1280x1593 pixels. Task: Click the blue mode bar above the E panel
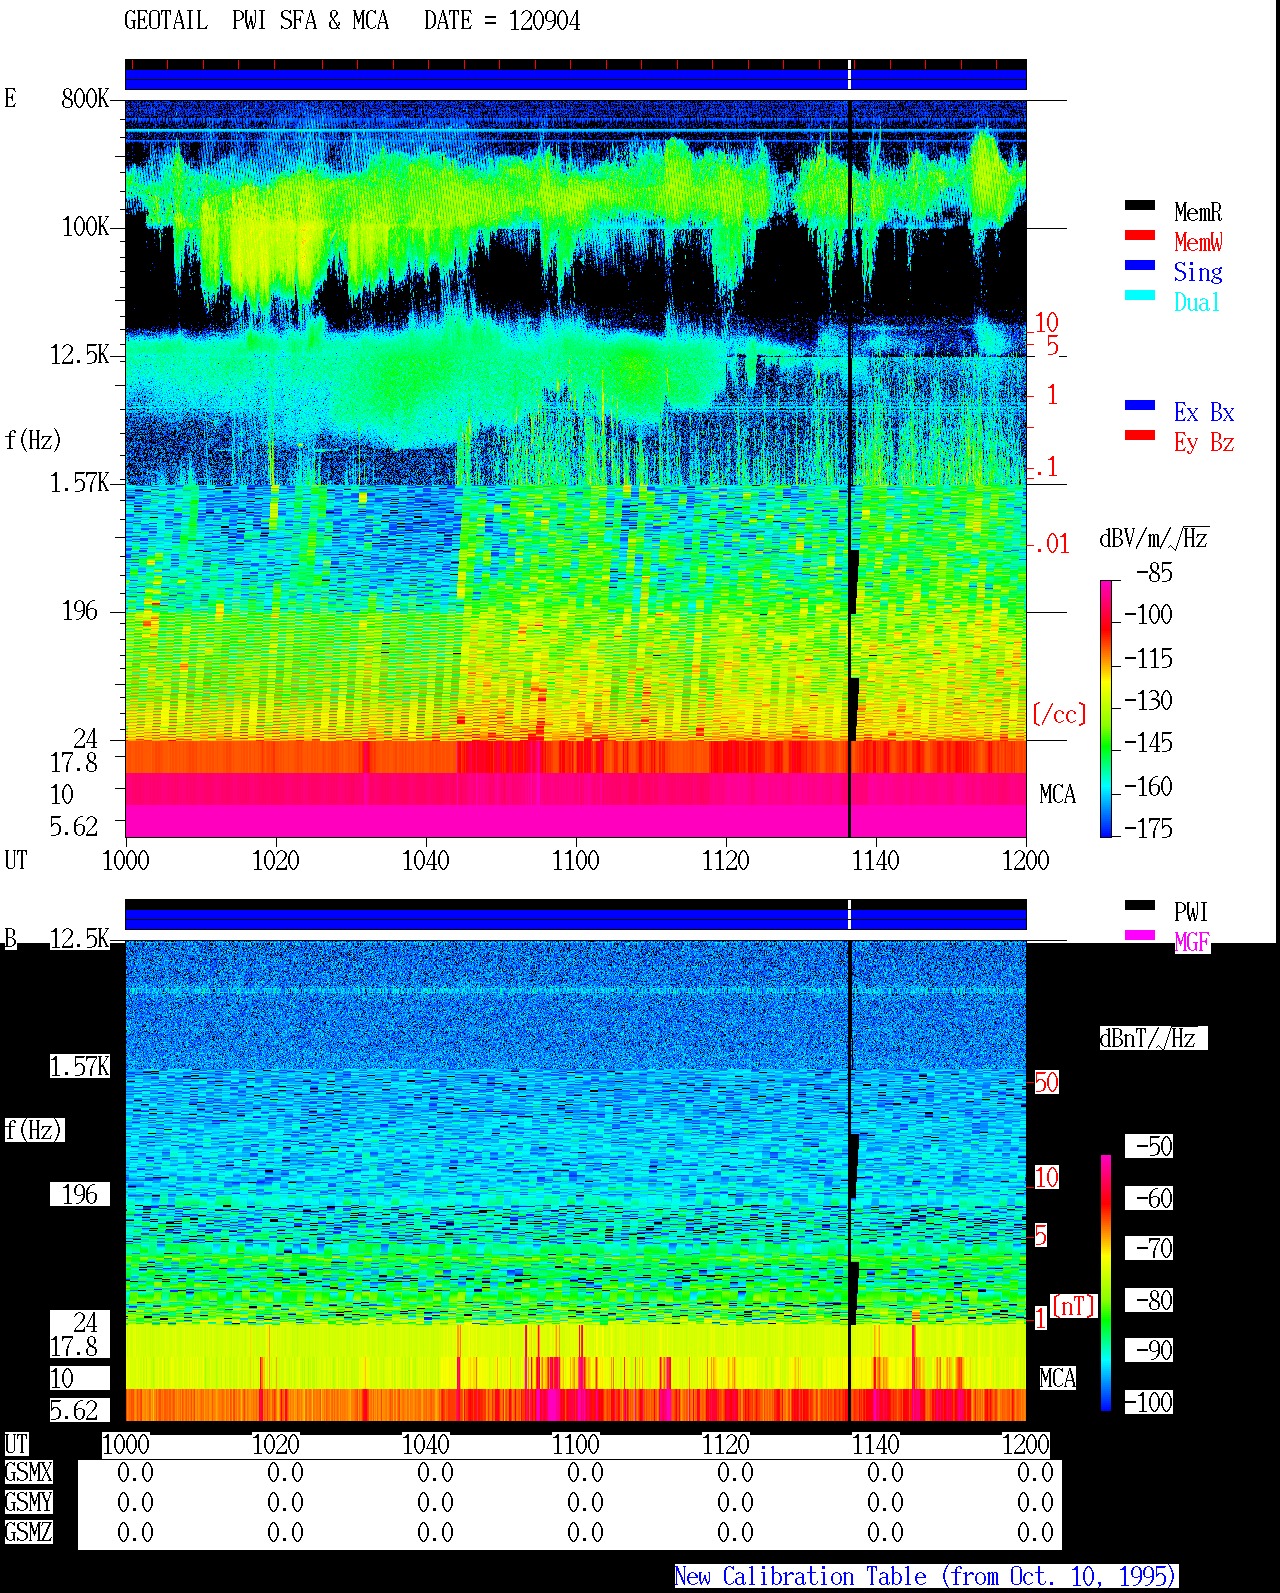575,79
